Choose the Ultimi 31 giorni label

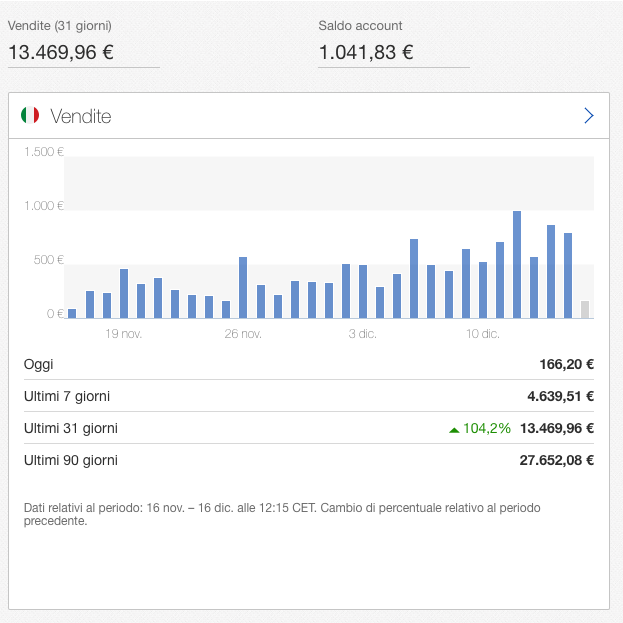tap(71, 428)
